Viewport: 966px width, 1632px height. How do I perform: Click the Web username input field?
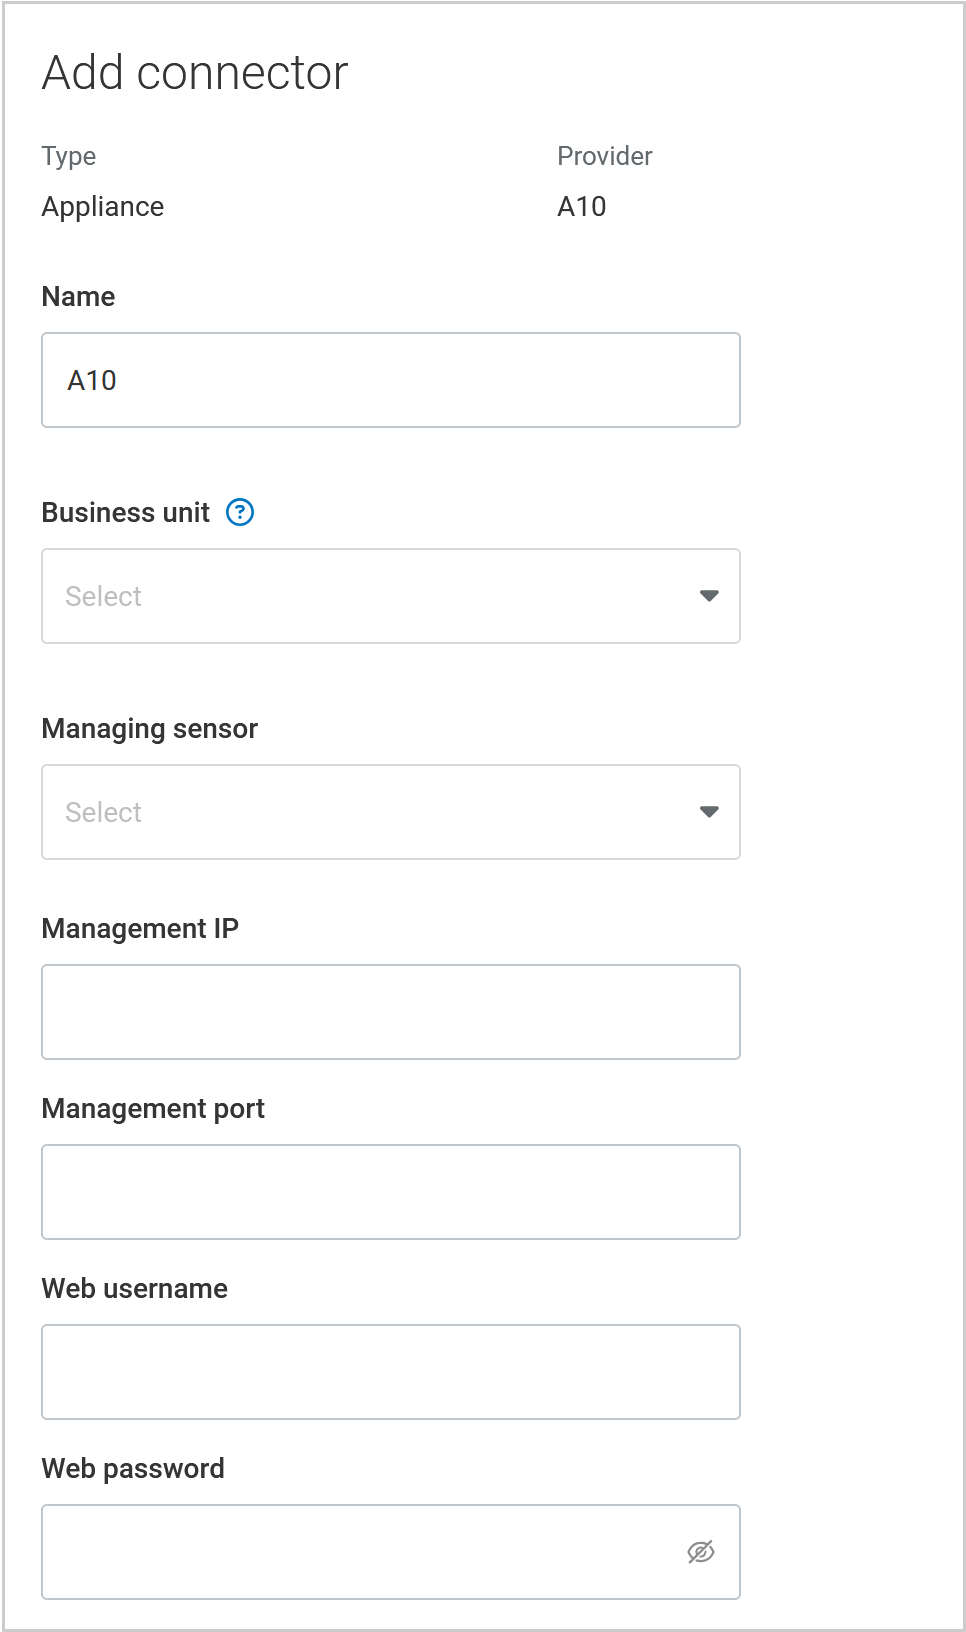pyautogui.click(x=390, y=1372)
